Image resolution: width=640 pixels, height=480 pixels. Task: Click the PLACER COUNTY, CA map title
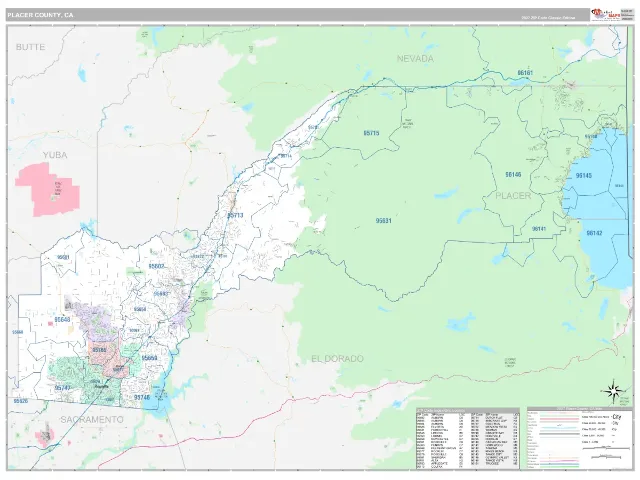pyautogui.click(x=40, y=15)
